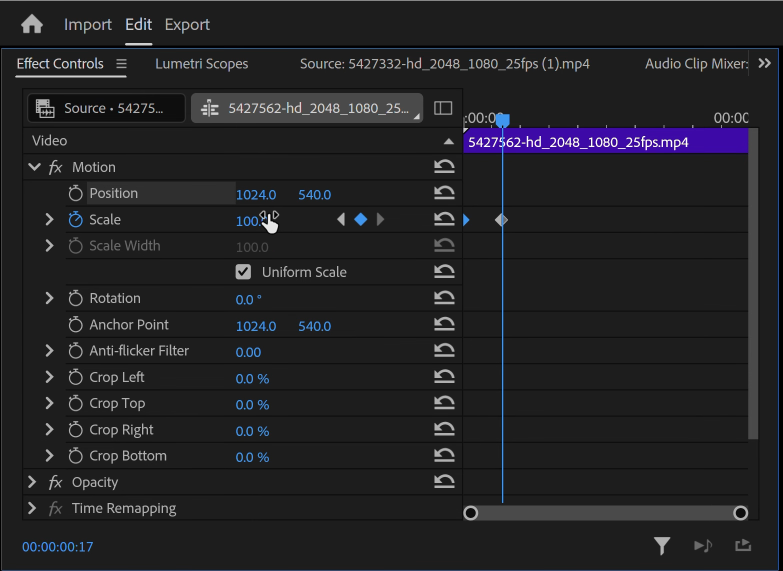Click the export/send clip icon
The width and height of the screenshot is (783, 571).
(x=743, y=545)
